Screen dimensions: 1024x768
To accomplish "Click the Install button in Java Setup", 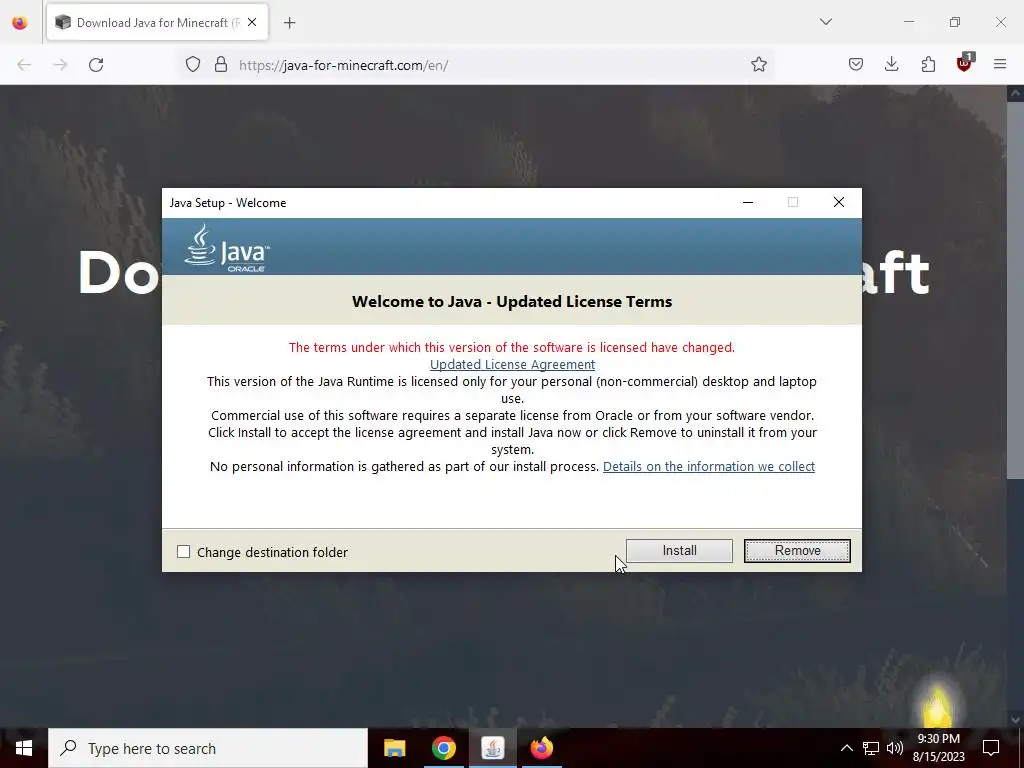I will [x=679, y=551].
